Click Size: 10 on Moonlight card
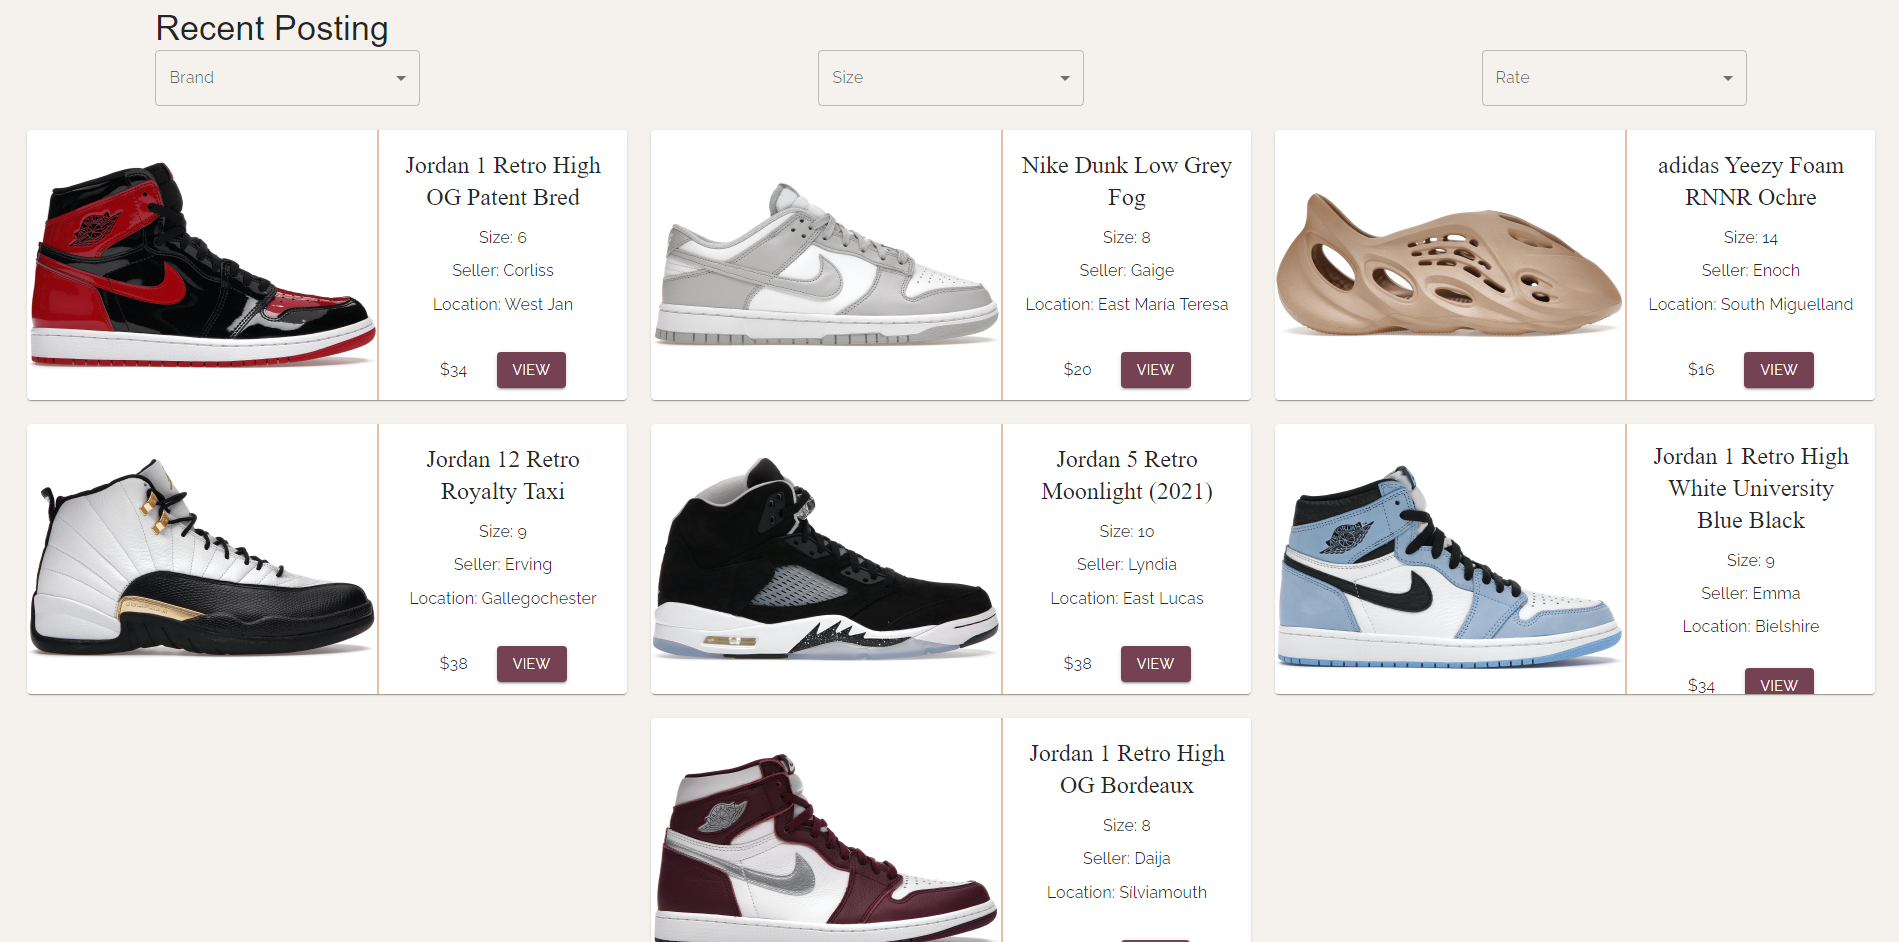1899x942 pixels. pyautogui.click(x=1127, y=531)
